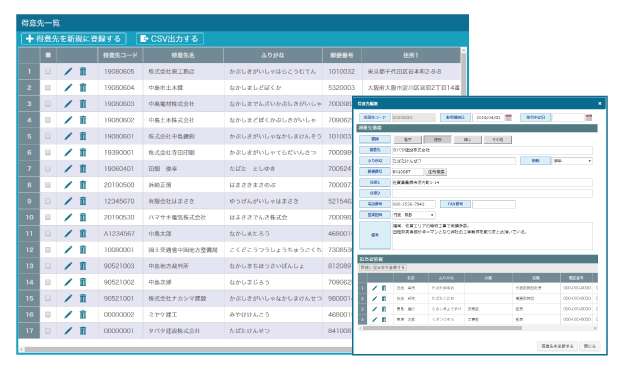
Task: Click ミヤケ建工 customer name cell
Action: click(183, 315)
